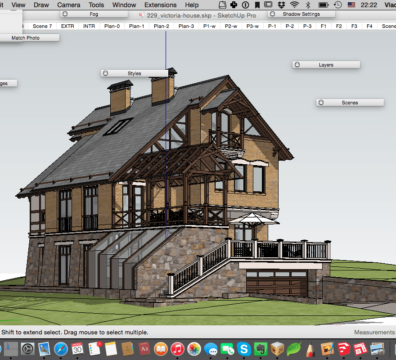The image size is (396, 360).
Task: Click the round button on Shadow Settings panel
Action: point(273,14)
